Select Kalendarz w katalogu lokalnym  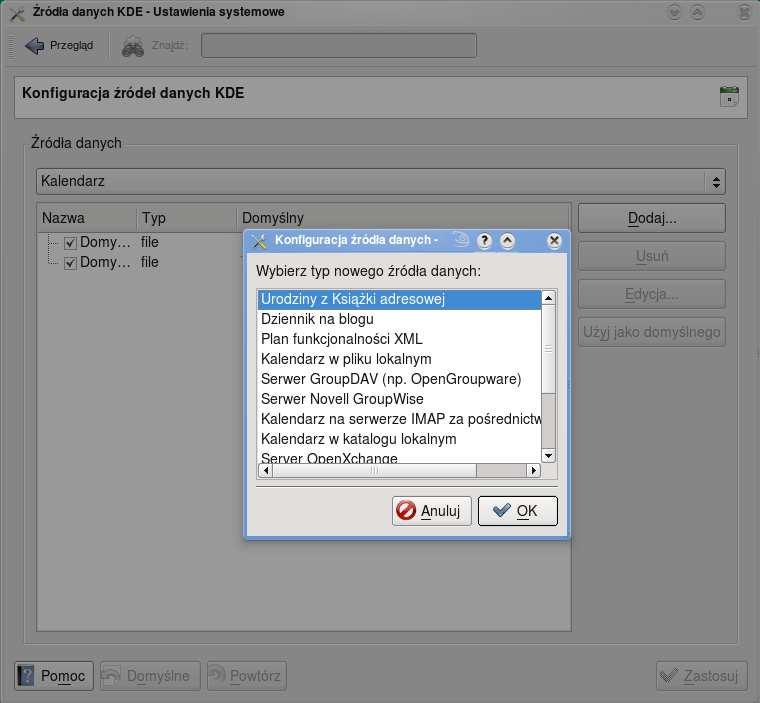pos(399,439)
